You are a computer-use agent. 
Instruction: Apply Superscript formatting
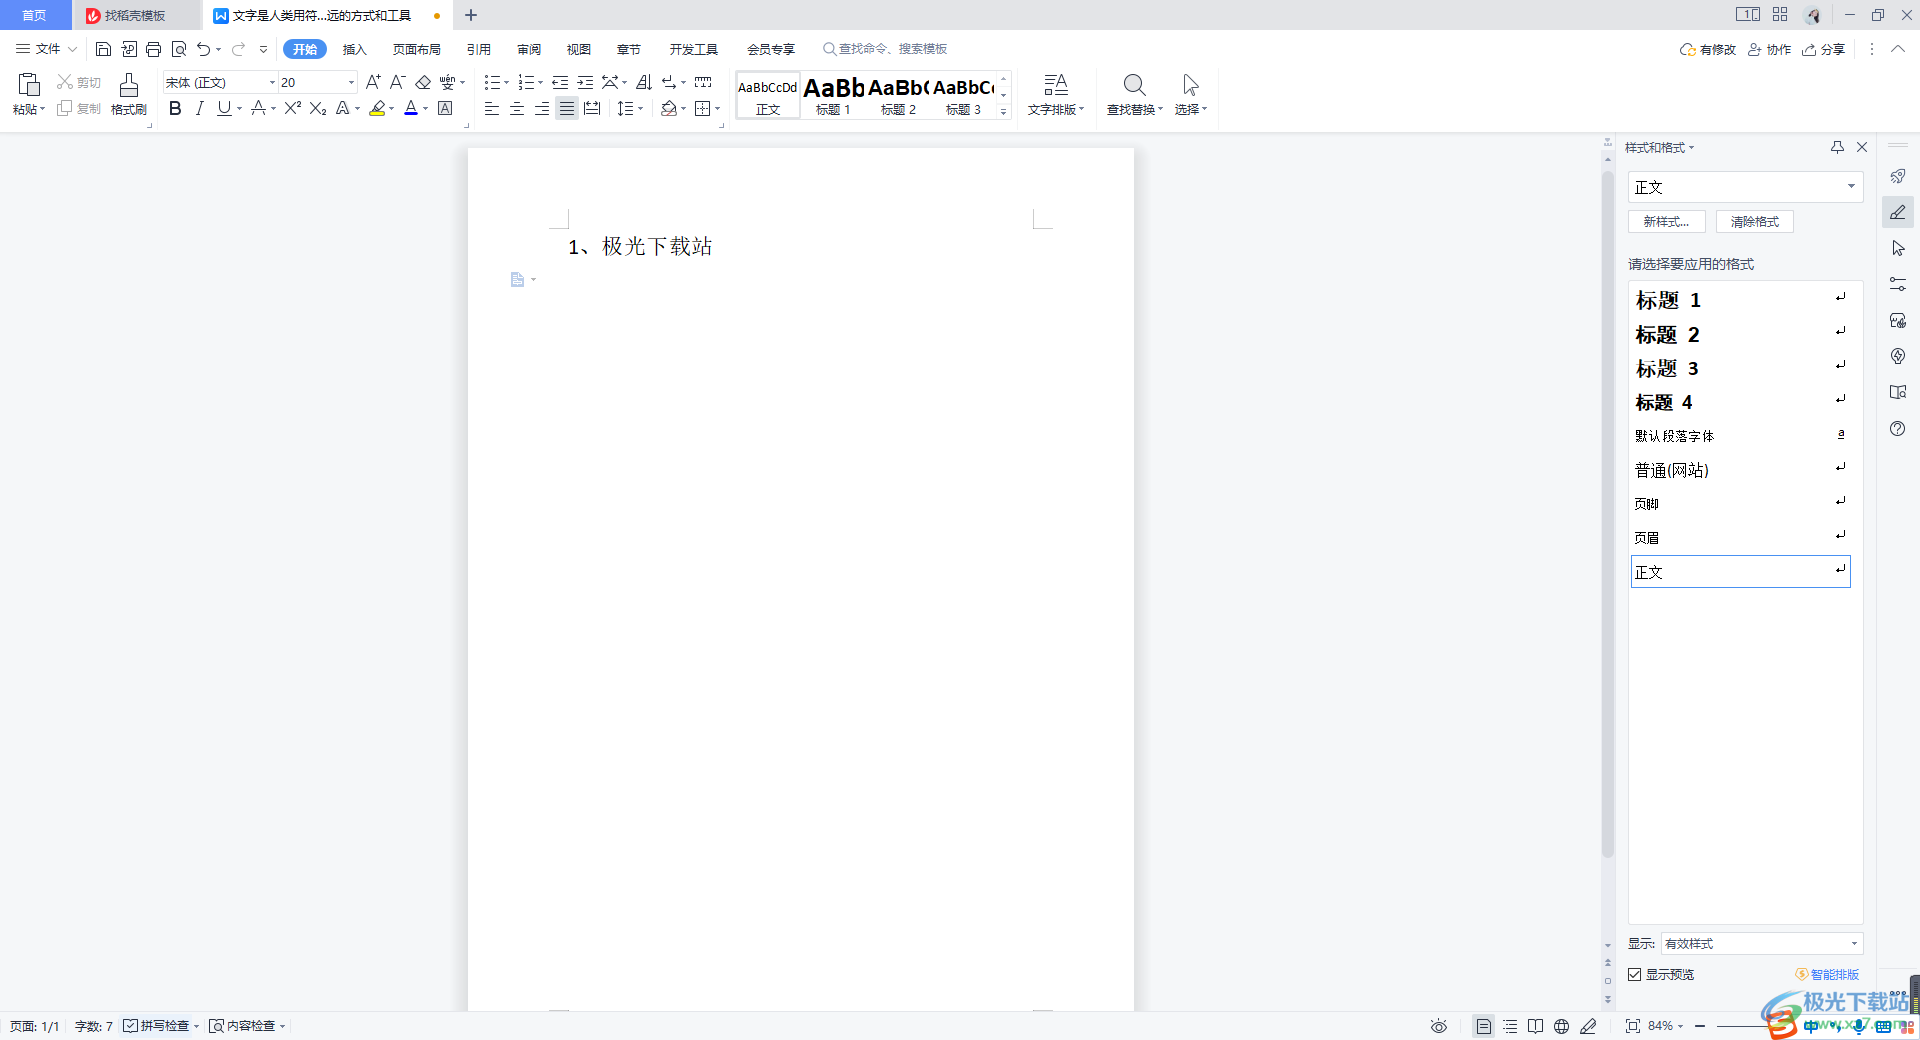point(292,108)
